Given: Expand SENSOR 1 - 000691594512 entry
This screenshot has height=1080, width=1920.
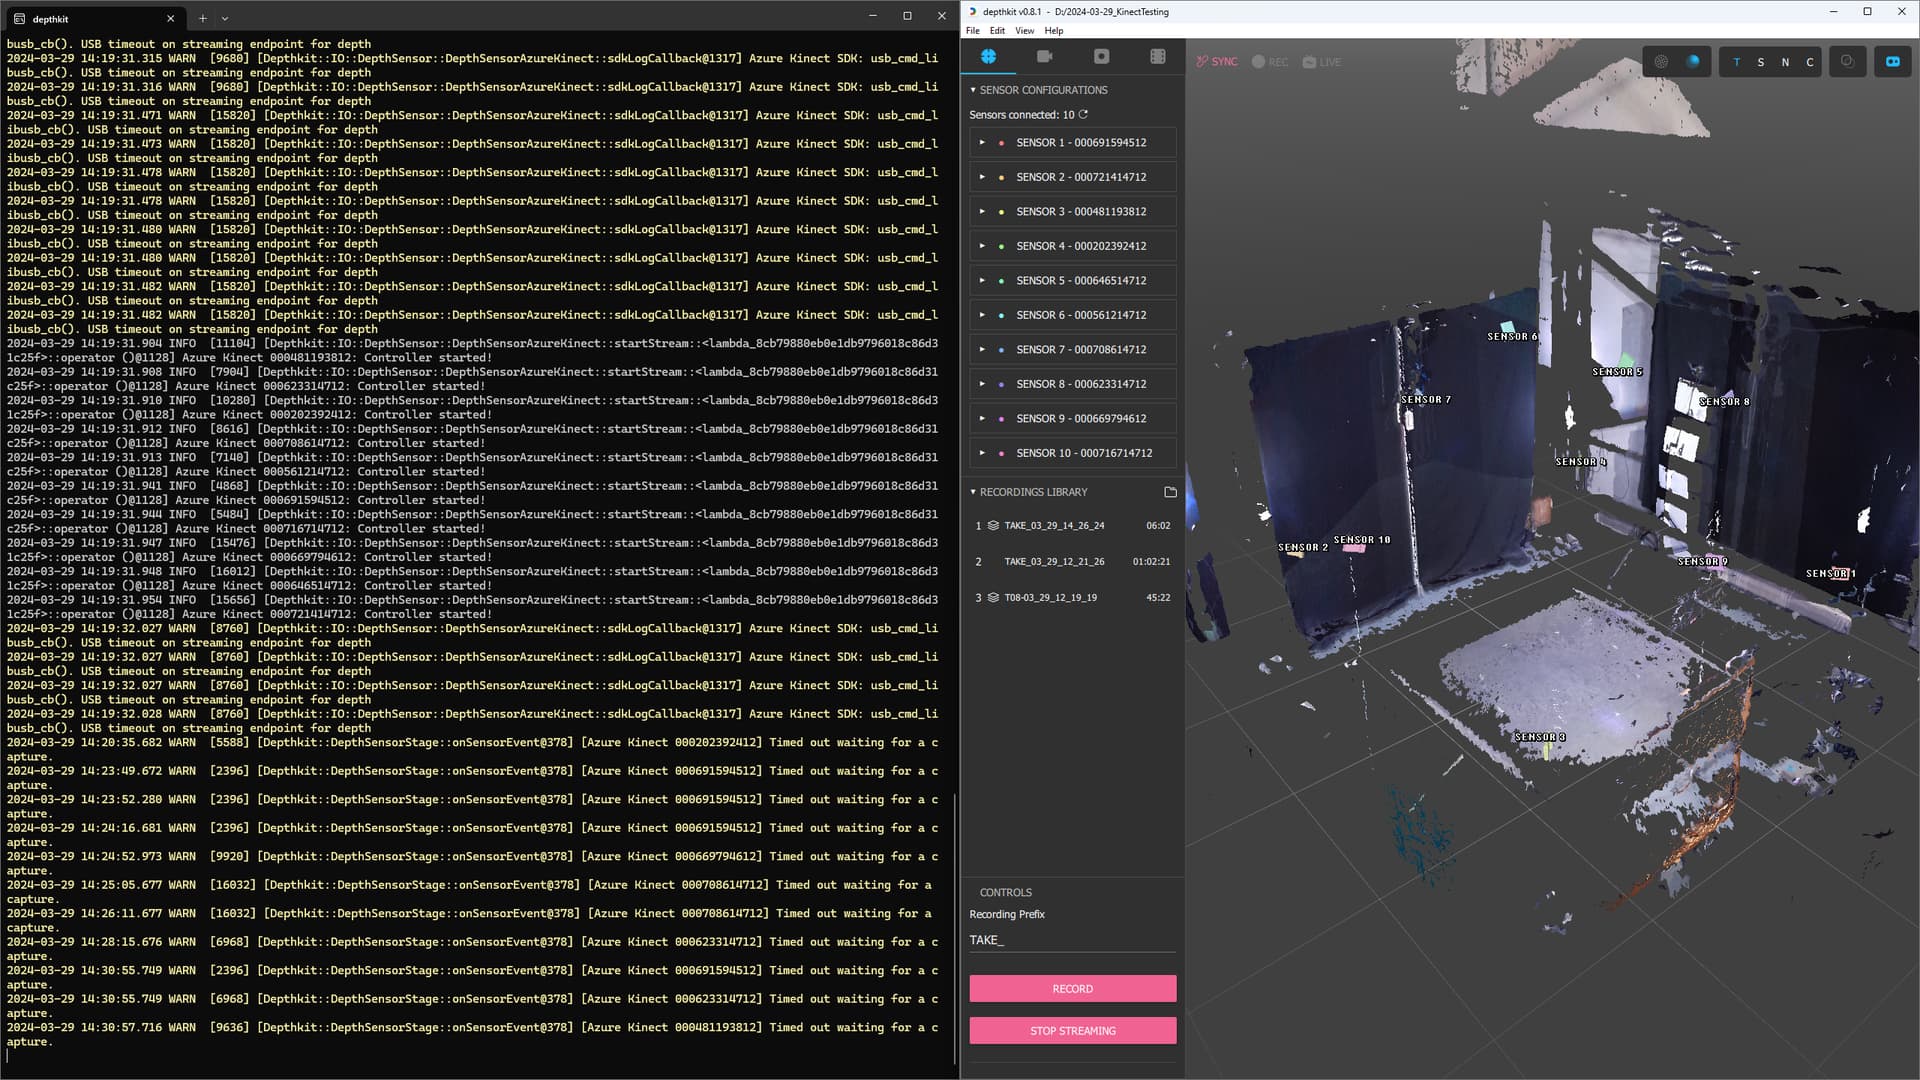Looking at the screenshot, I should point(982,143).
